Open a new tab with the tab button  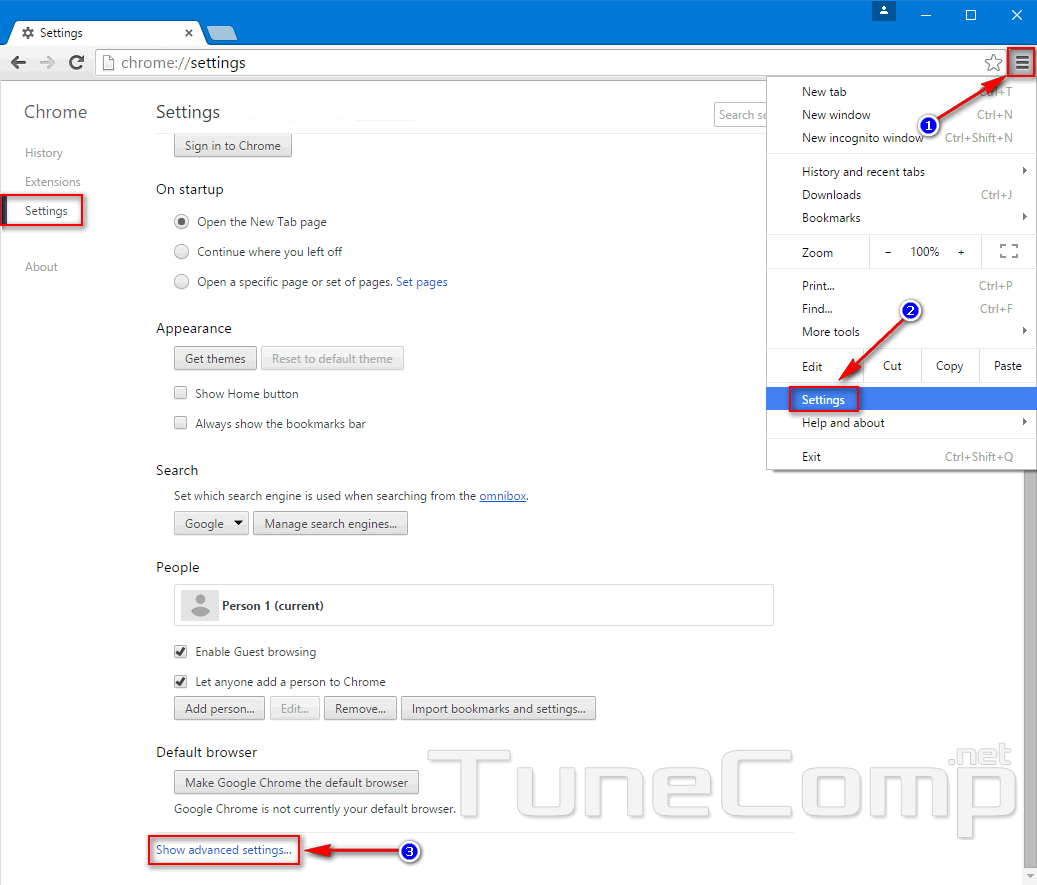coord(222,33)
